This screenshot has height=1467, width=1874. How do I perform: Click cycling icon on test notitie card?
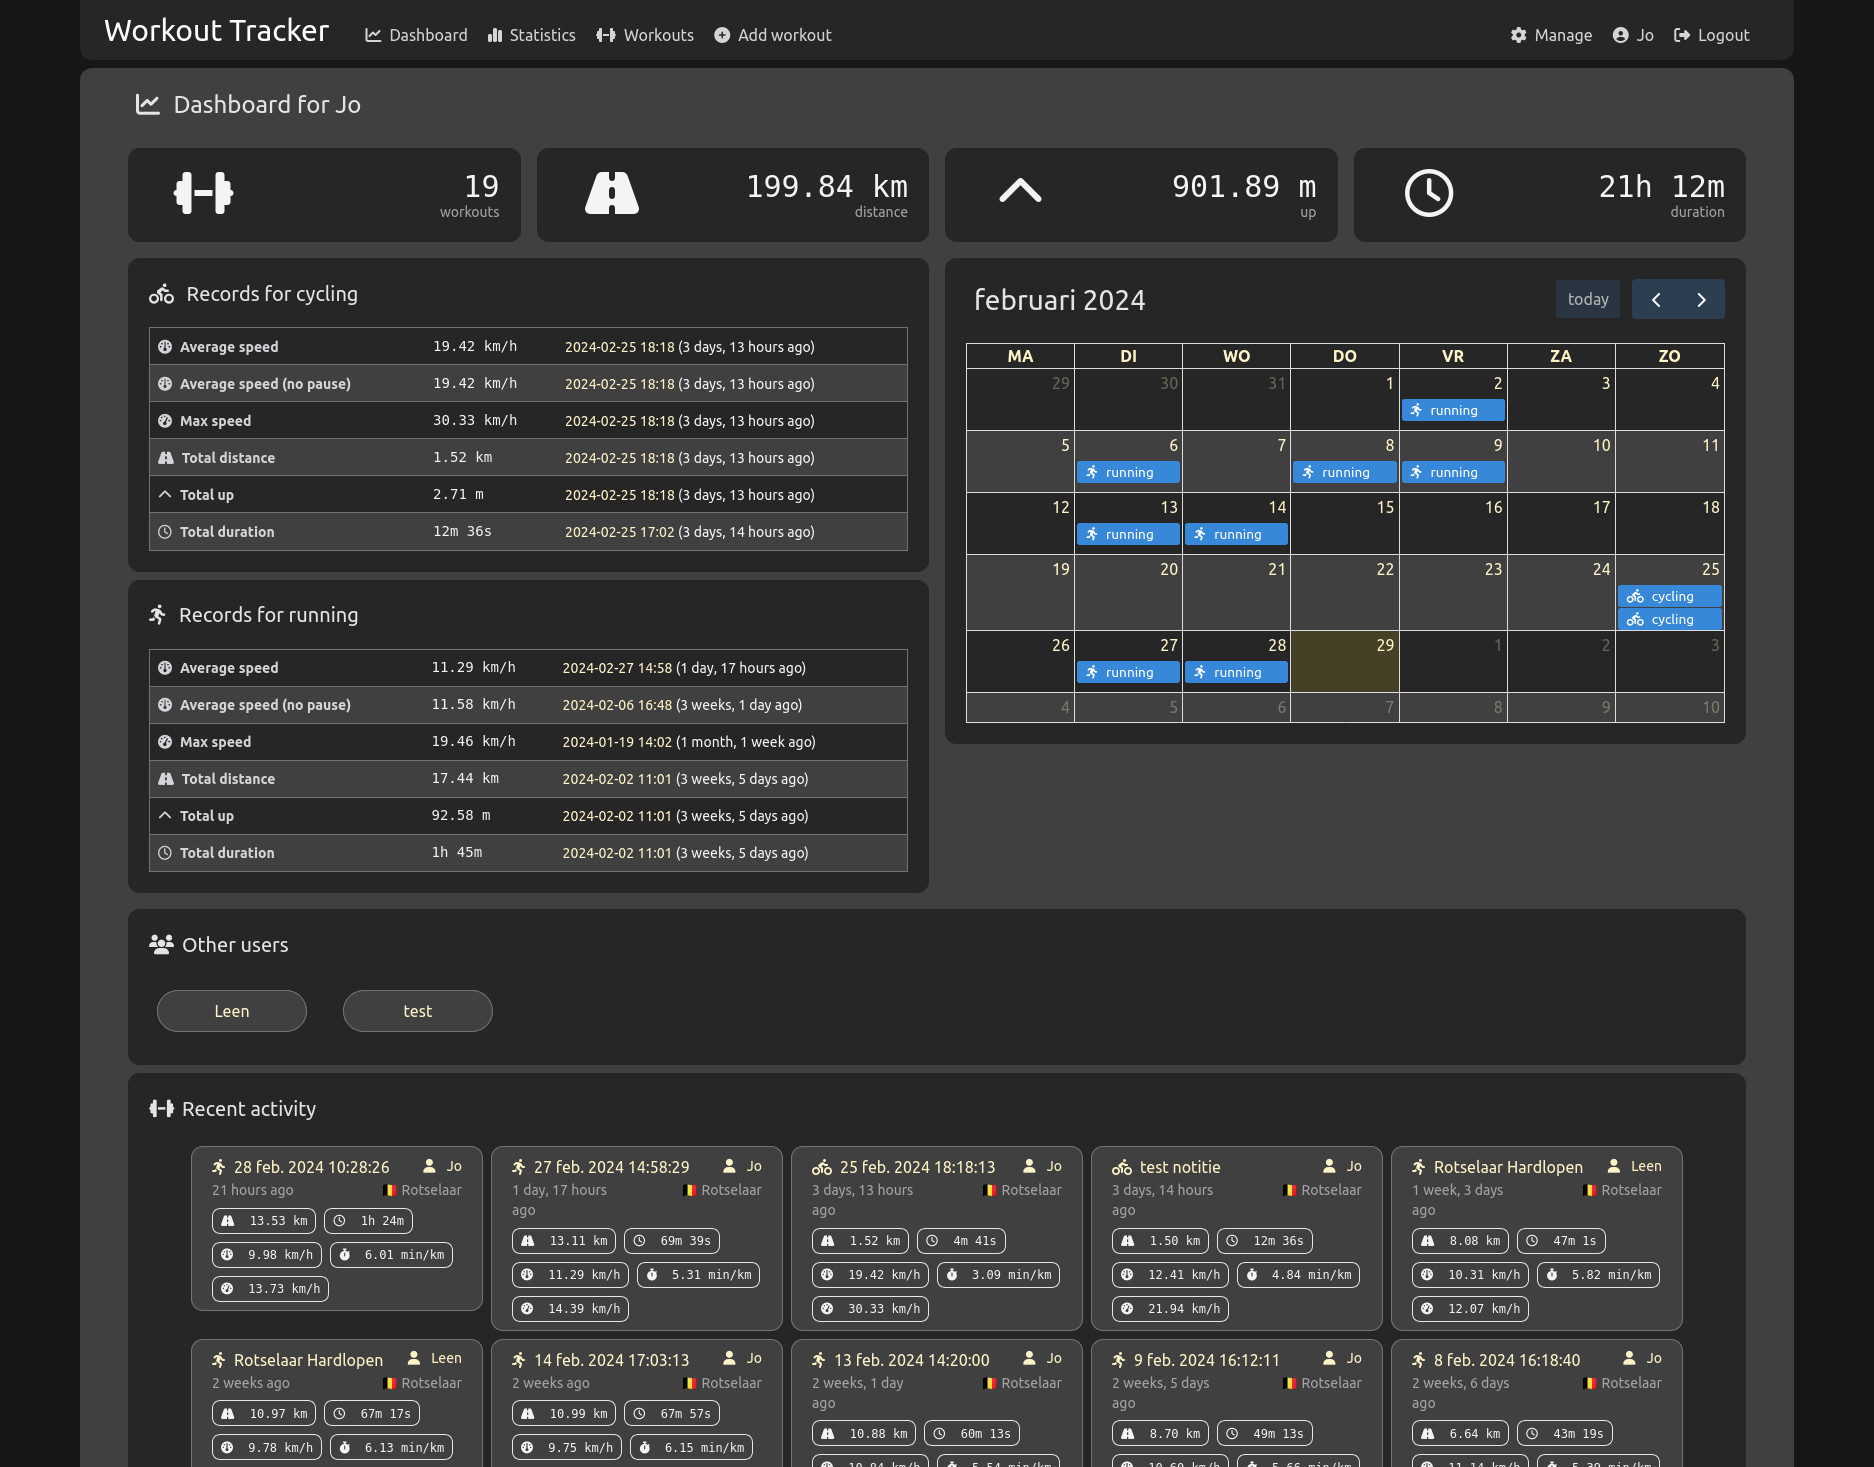click(x=1122, y=1167)
